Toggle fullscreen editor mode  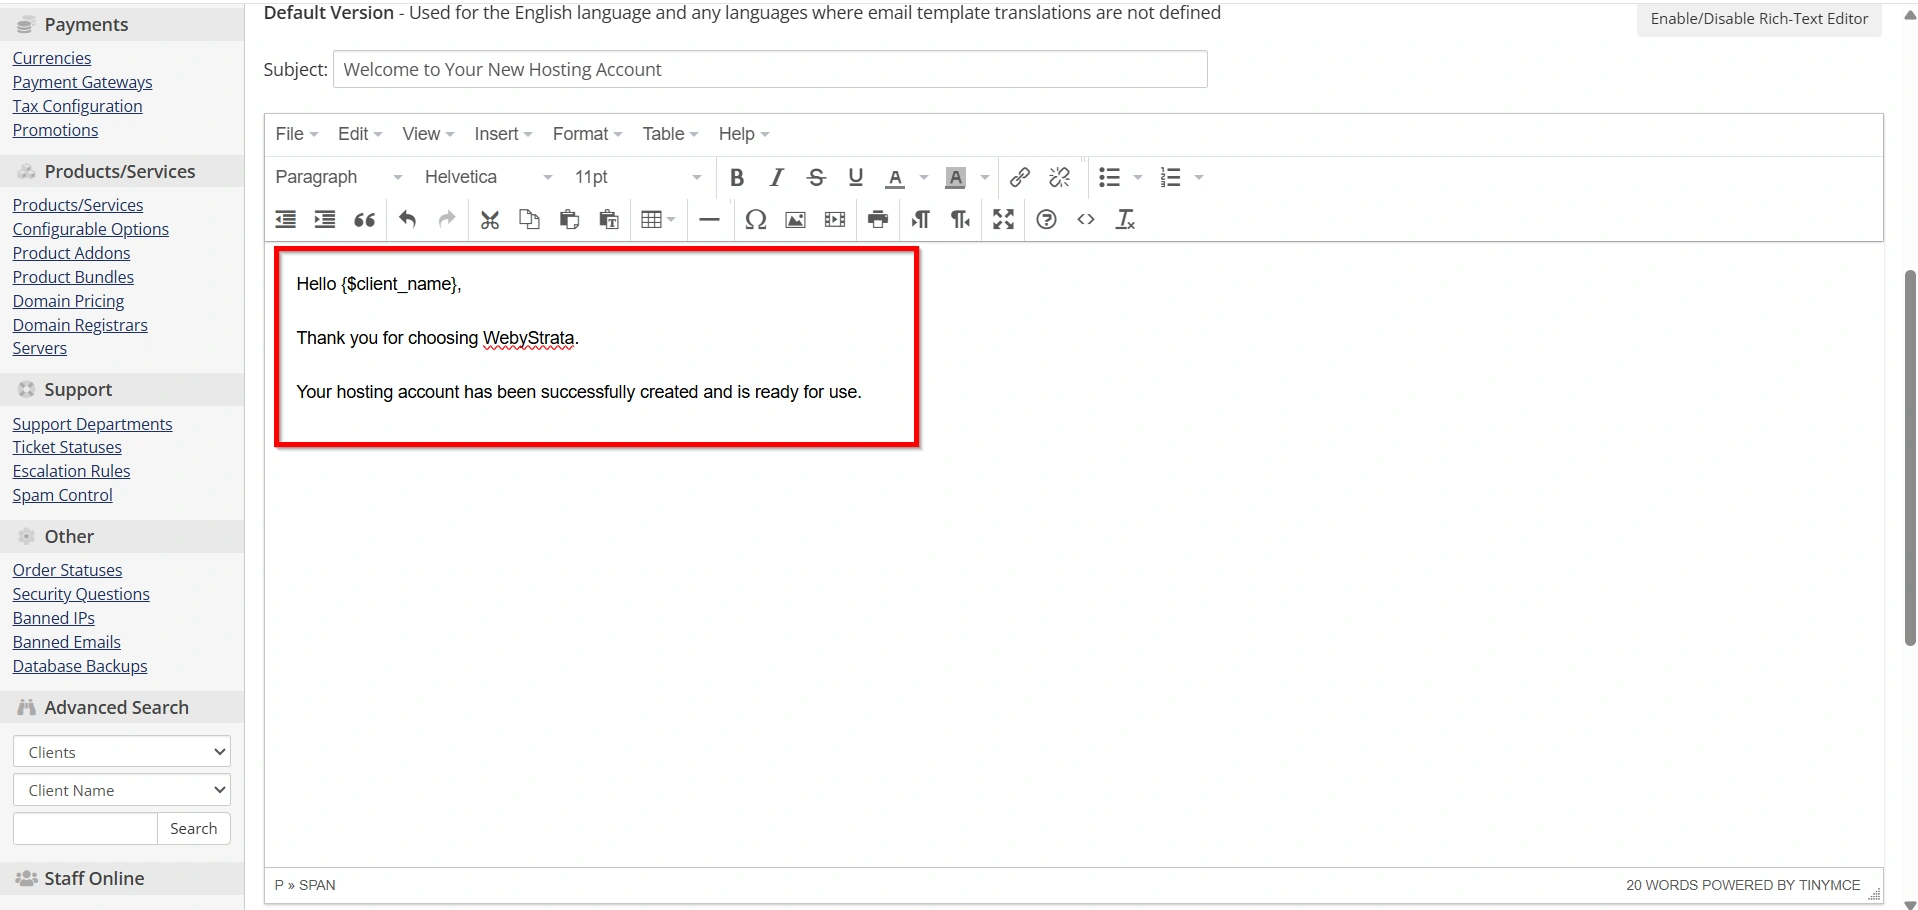click(1004, 220)
